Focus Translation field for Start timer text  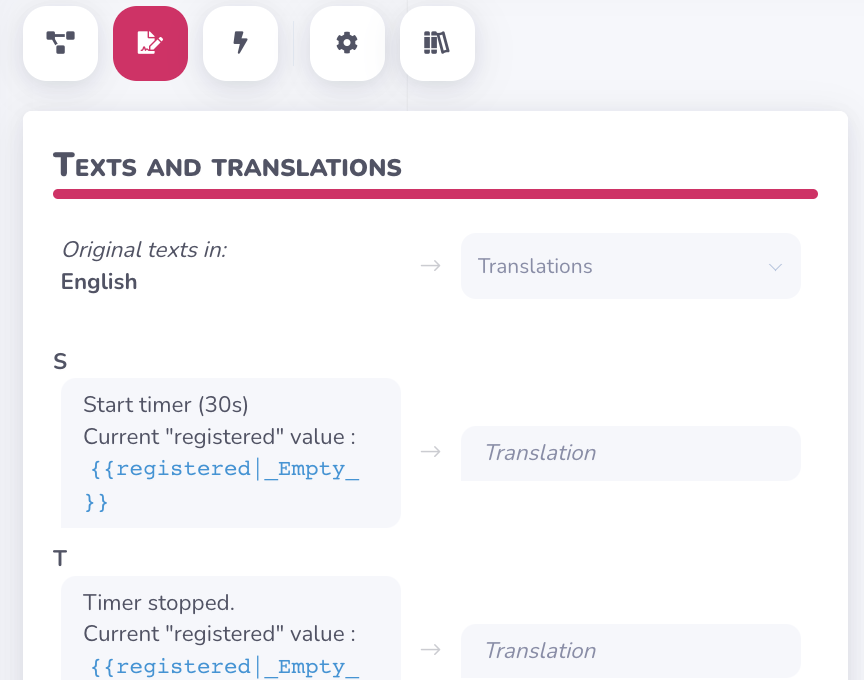(x=630, y=453)
